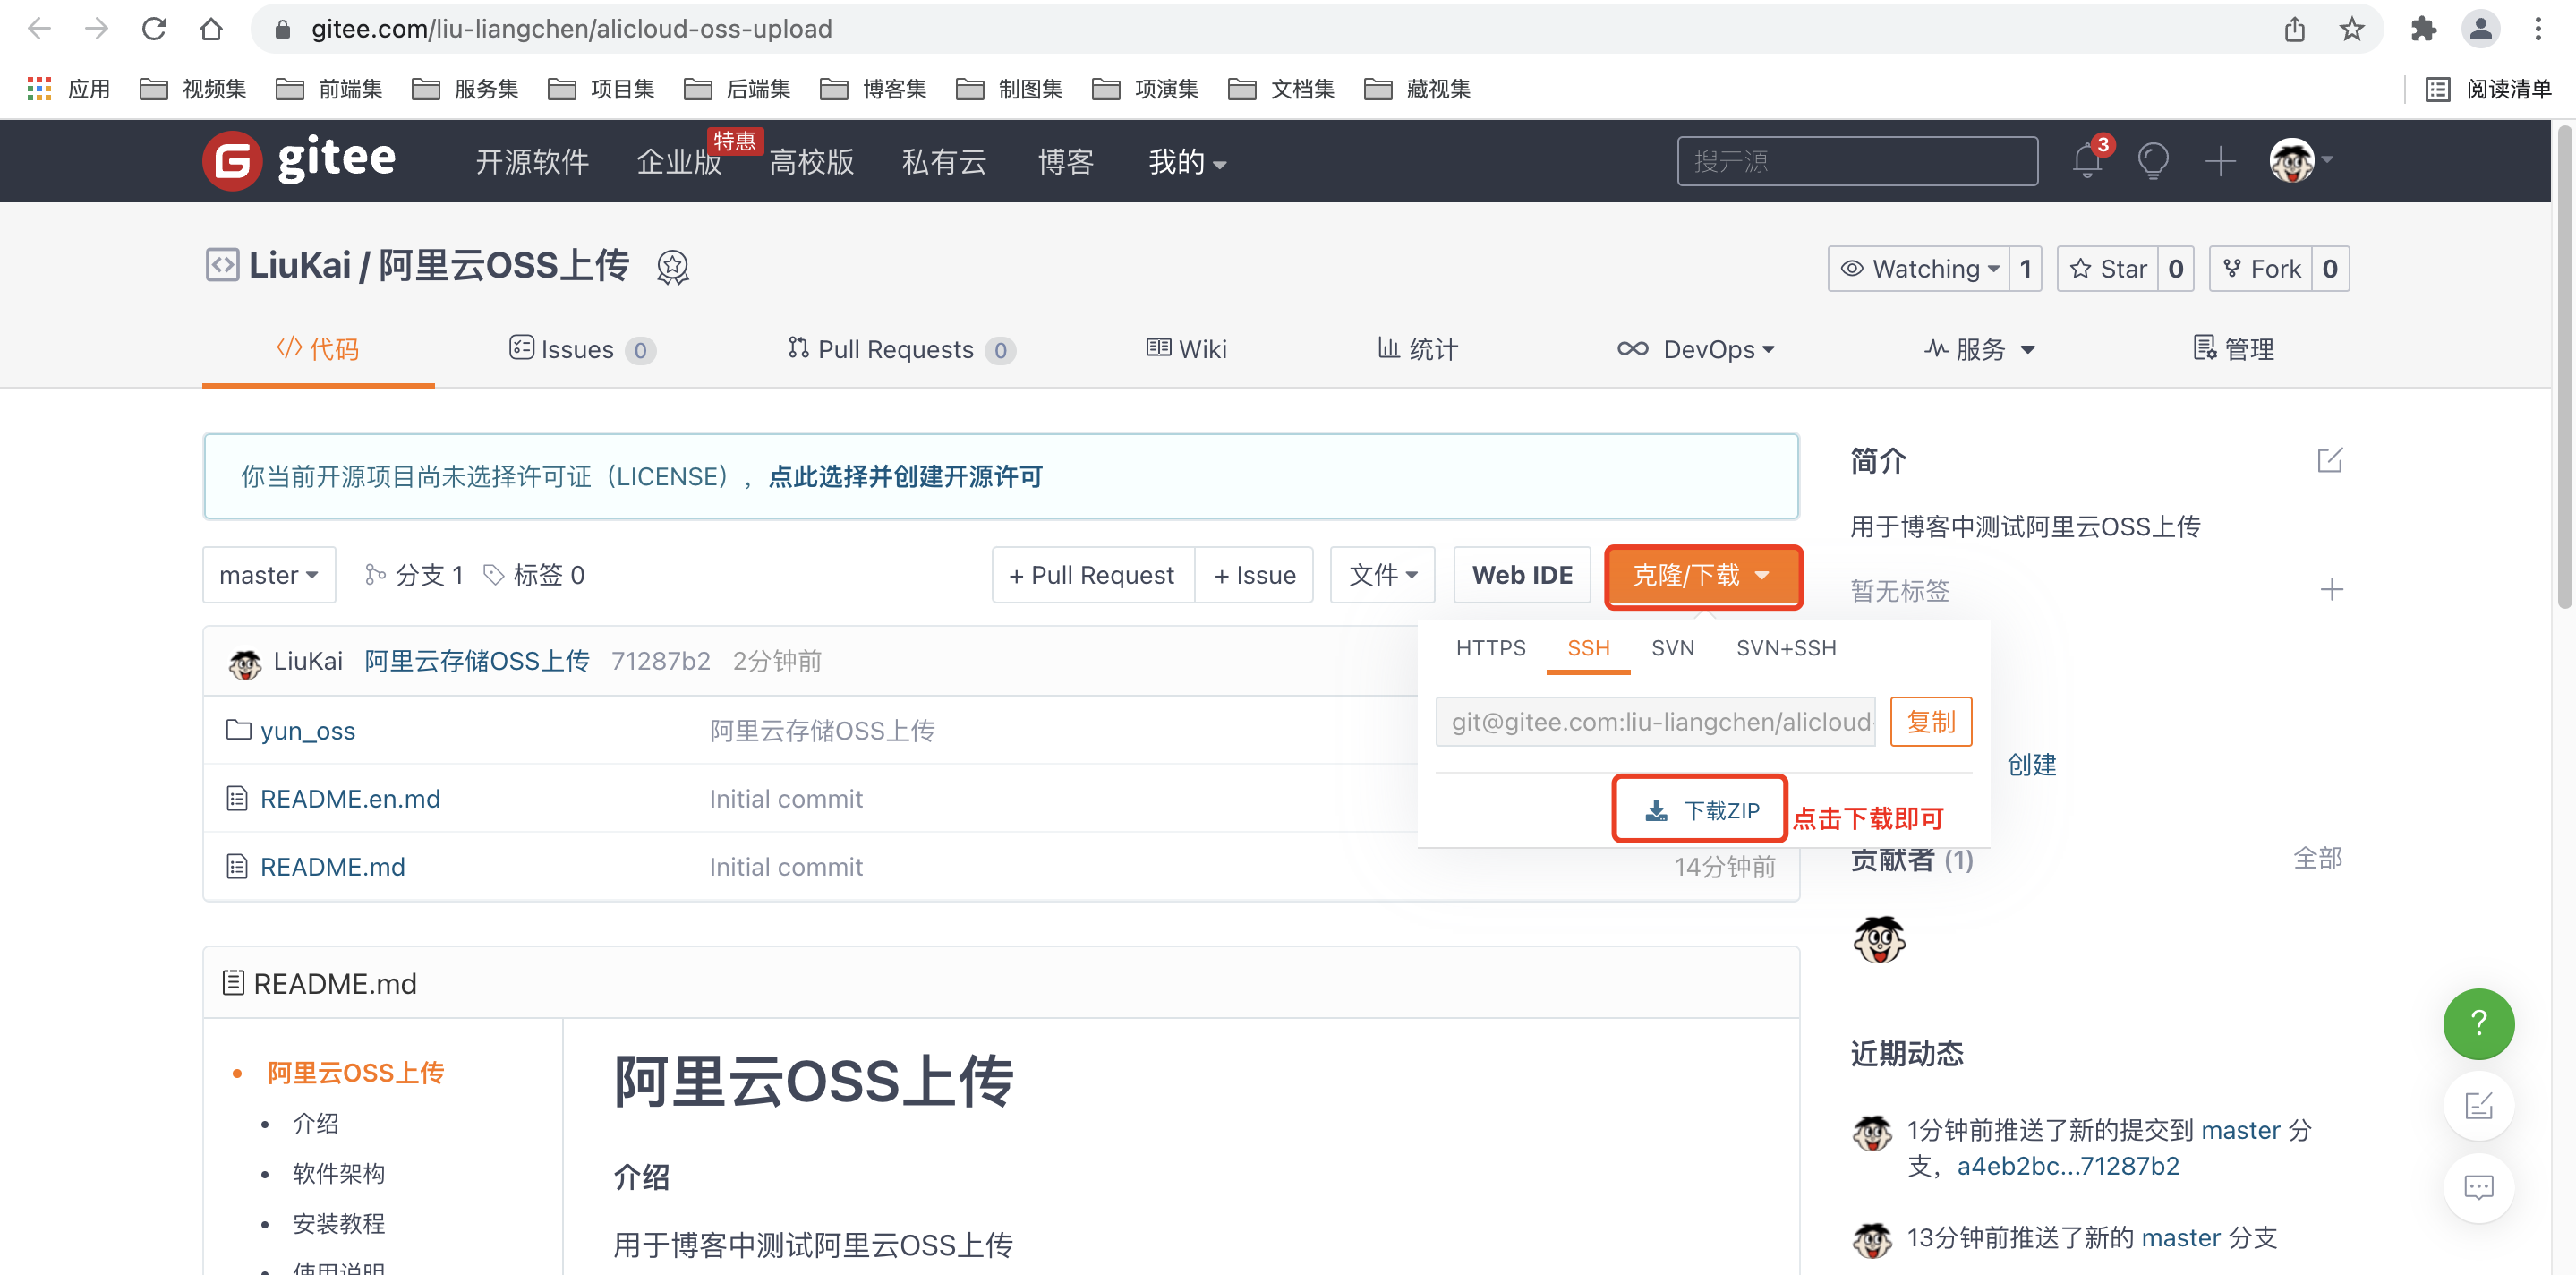Click the repository badge icon next to title

click(x=673, y=267)
